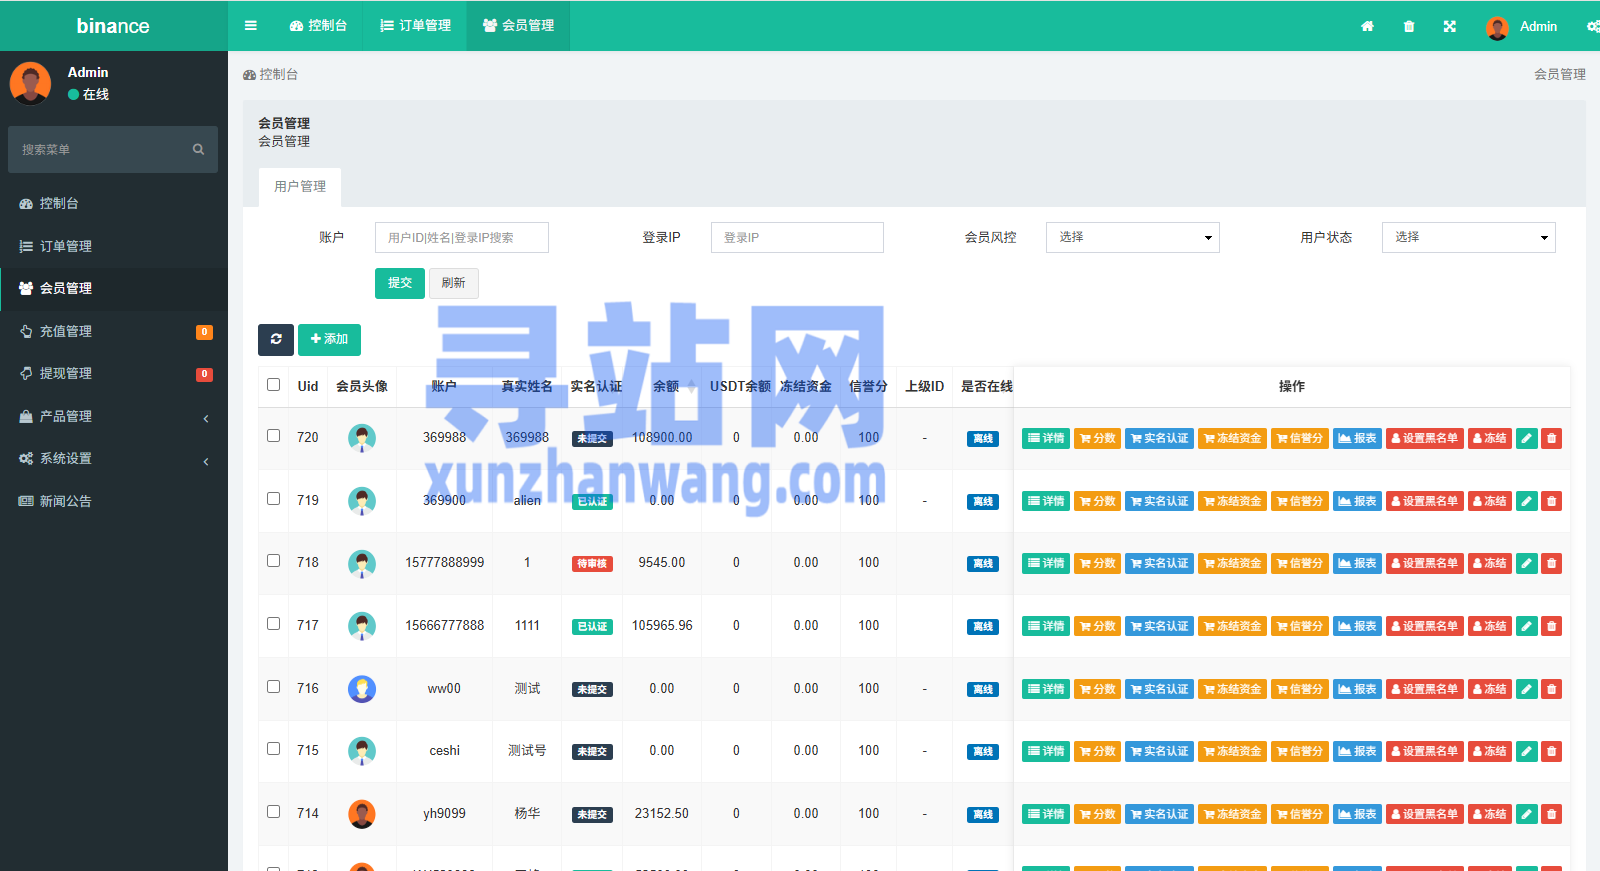
Task: Open 订单管理 in top navigation
Action: [x=416, y=26]
